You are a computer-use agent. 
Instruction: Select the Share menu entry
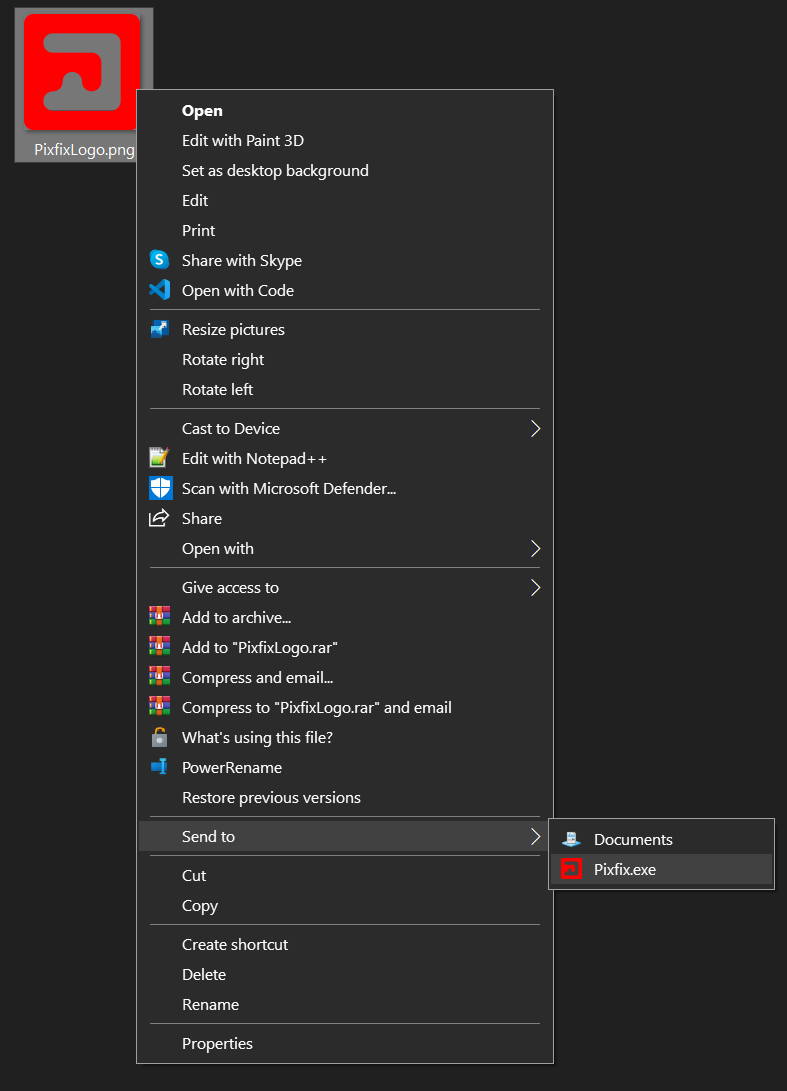point(345,518)
